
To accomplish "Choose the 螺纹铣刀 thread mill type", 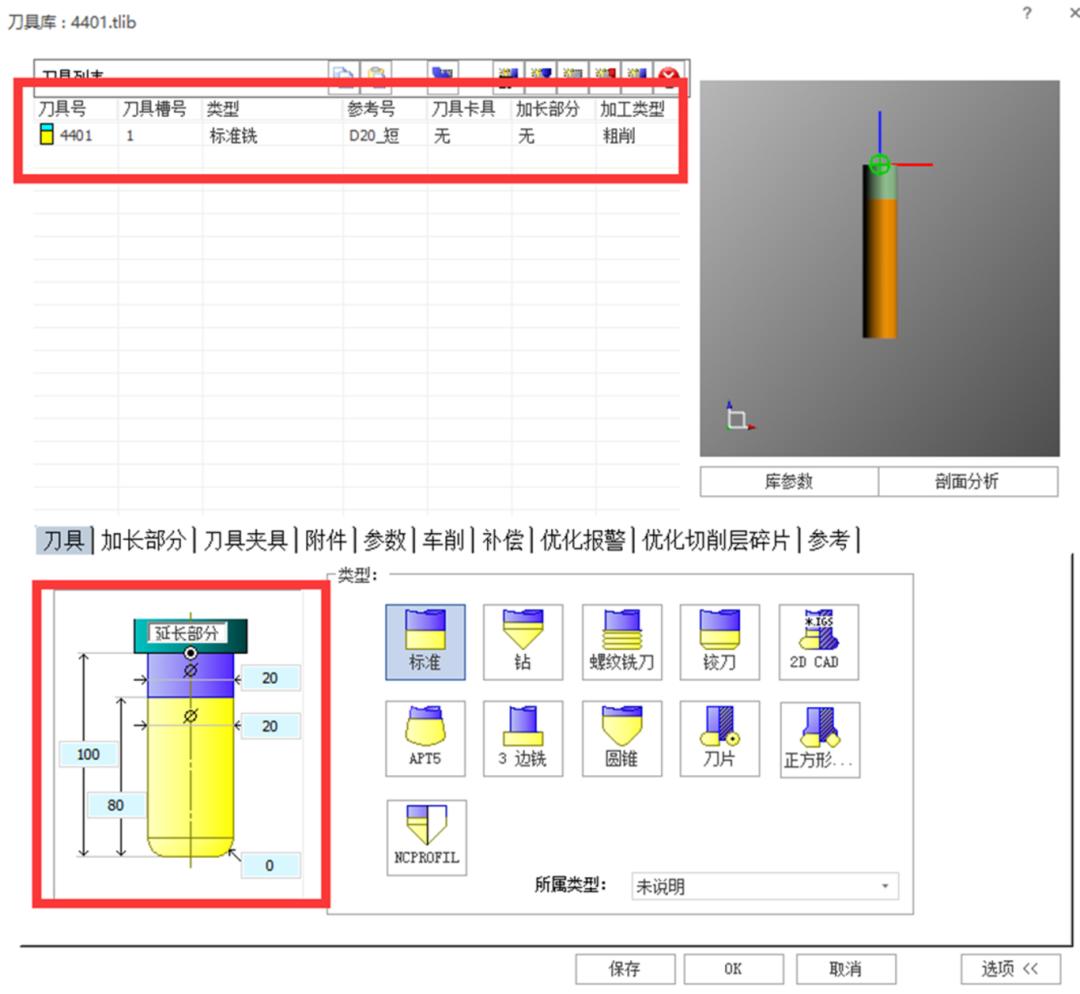I will coord(622,642).
